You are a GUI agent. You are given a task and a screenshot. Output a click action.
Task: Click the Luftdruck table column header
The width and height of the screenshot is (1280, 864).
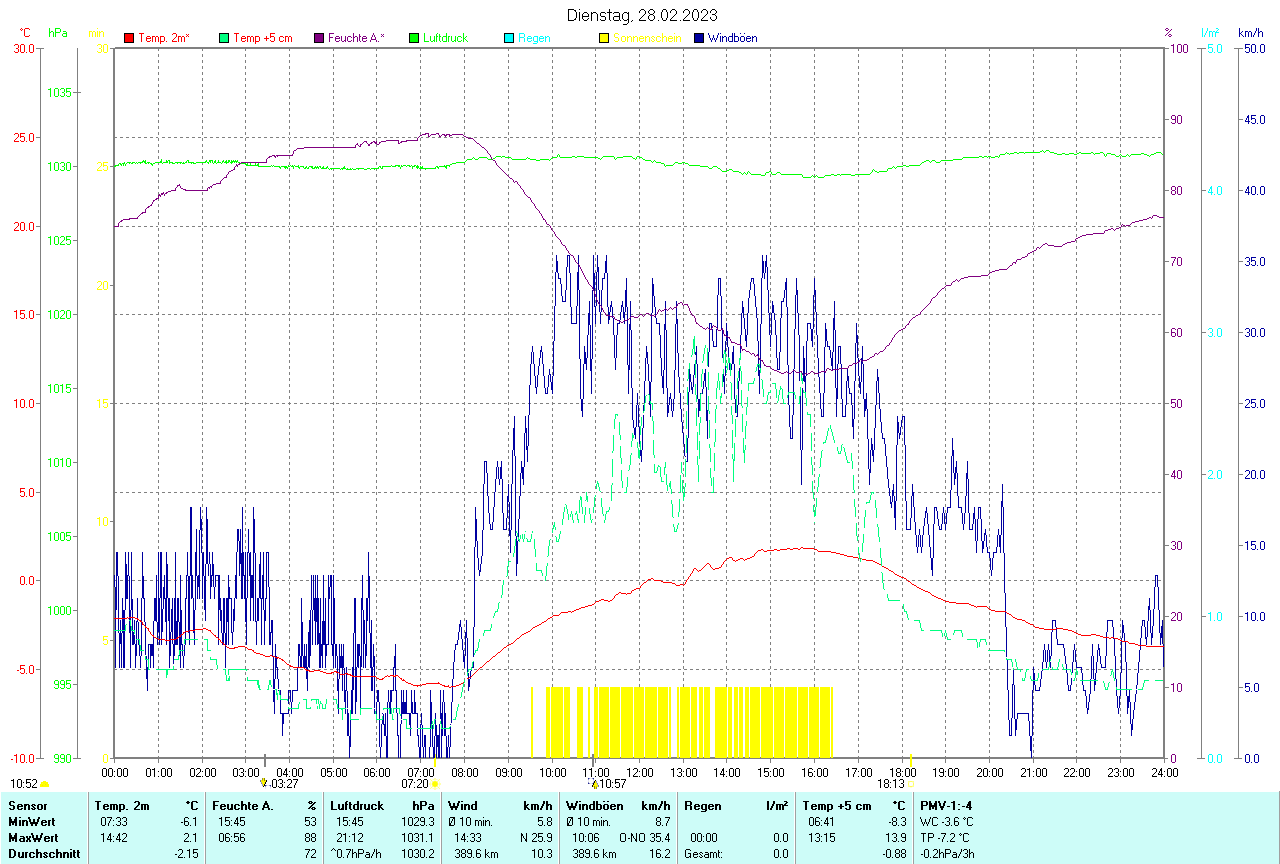coord(357,805)
